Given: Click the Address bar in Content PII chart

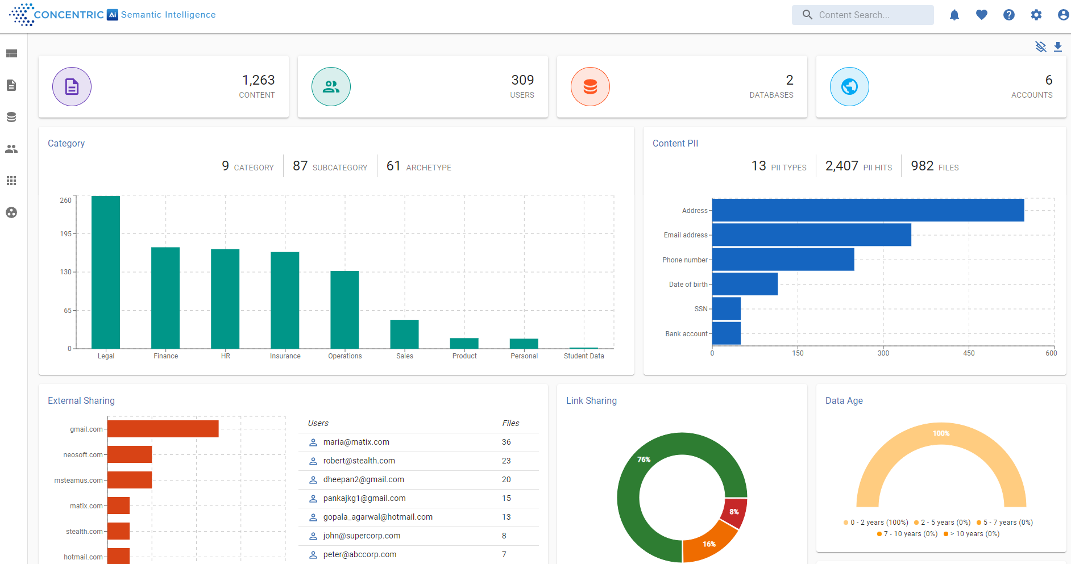Looking at the screenshot, I should 867,210.
